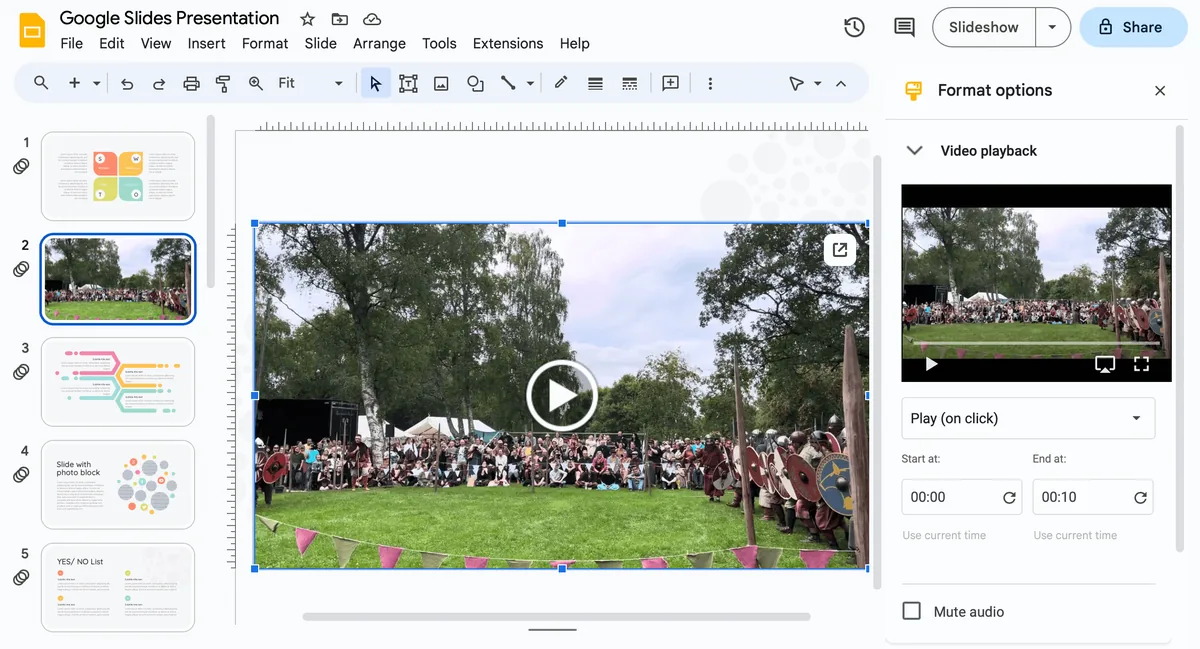1200x649 pixels.
Task: Open the Shape tool
Action: click(475, 83)
